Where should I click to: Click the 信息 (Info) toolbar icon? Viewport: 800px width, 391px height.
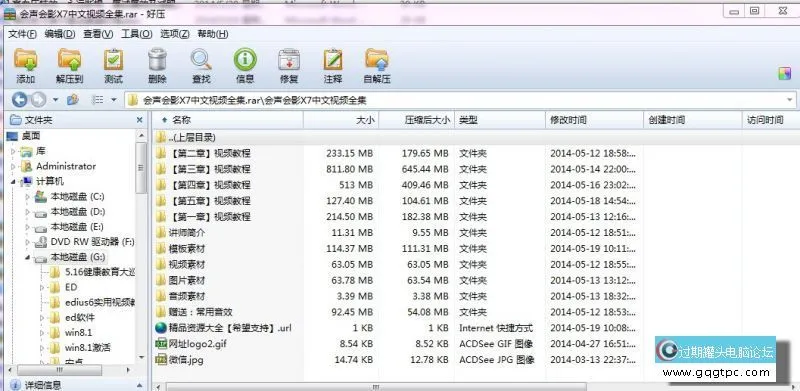click(245, 59)
